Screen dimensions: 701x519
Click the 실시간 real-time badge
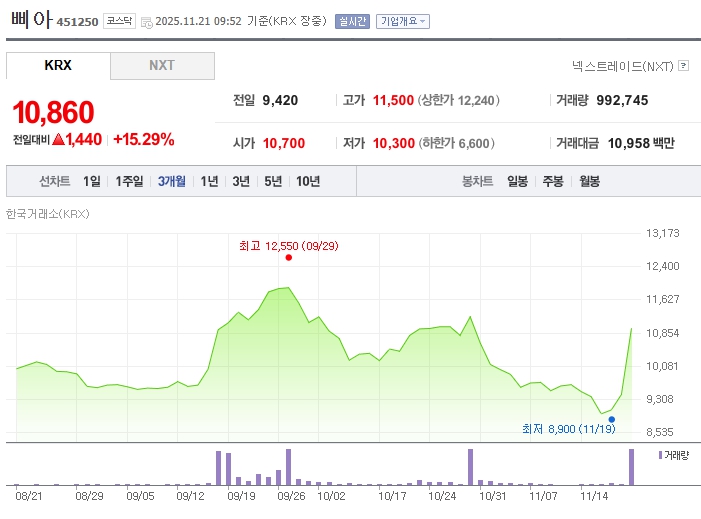[x=352, y=21]
